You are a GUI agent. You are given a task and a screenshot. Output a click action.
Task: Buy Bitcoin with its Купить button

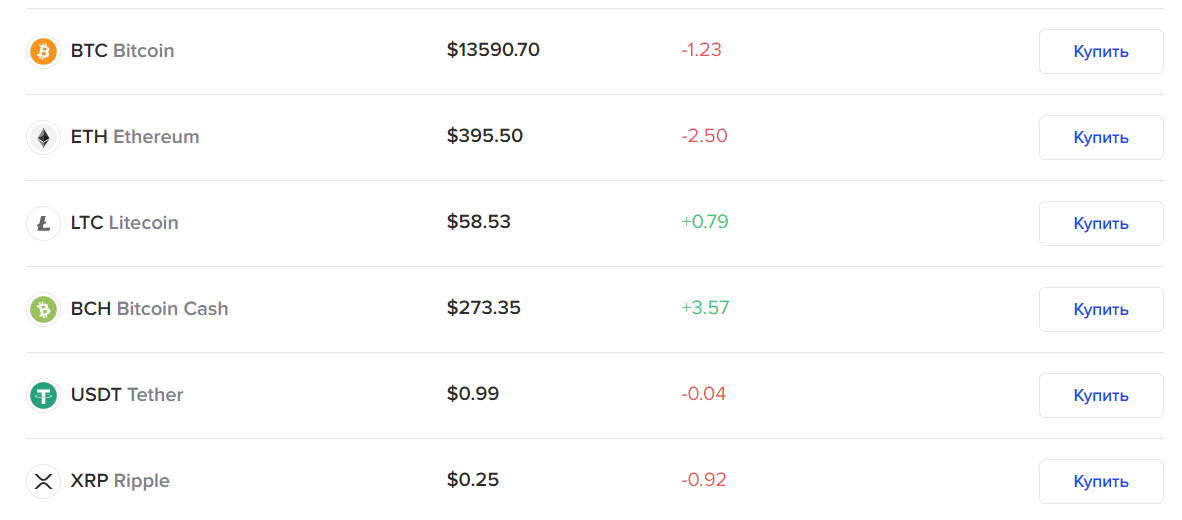pos(1101,51)
